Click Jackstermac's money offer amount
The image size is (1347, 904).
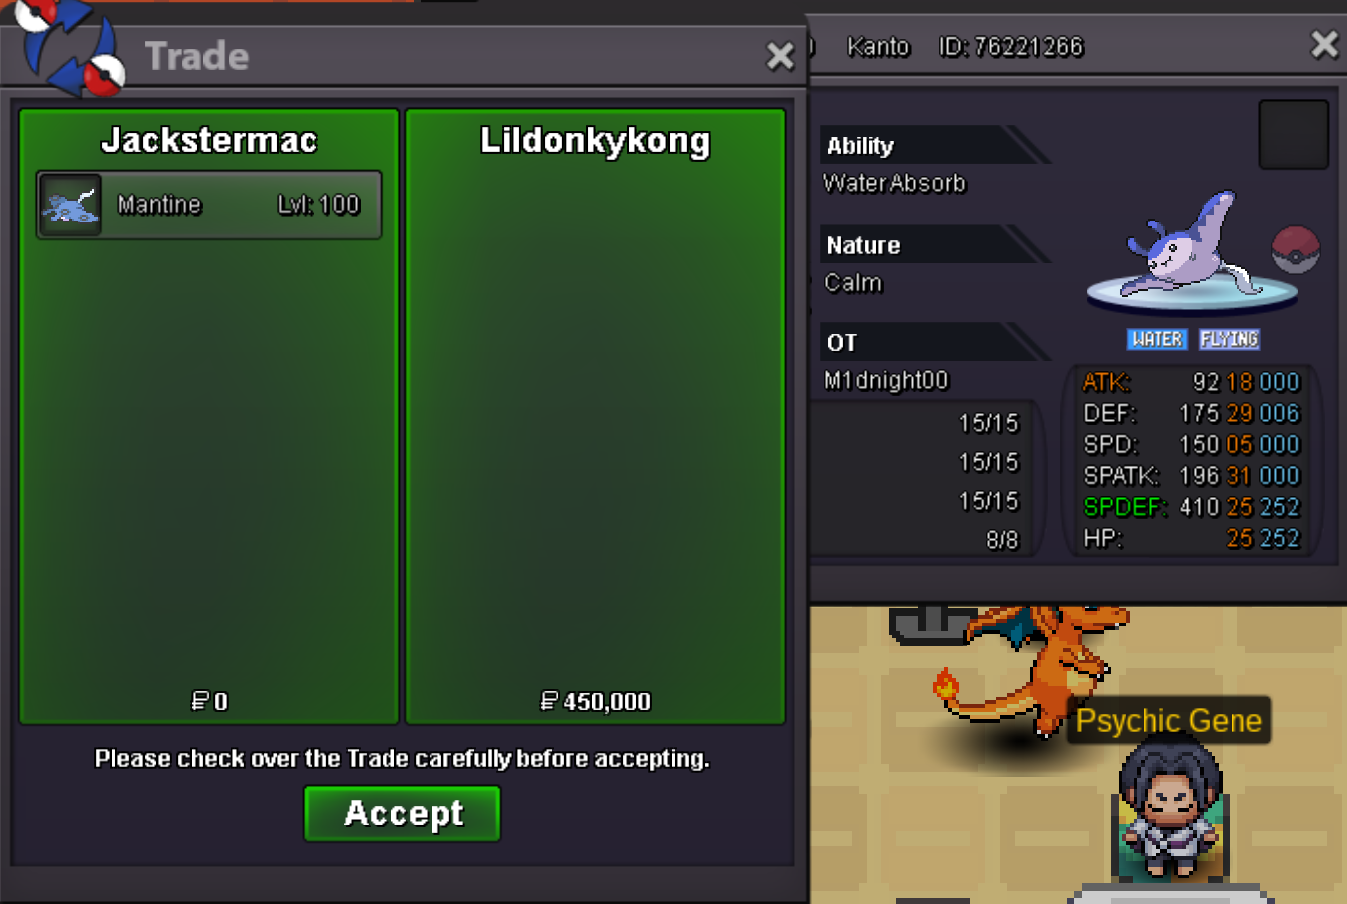[209, 701]
